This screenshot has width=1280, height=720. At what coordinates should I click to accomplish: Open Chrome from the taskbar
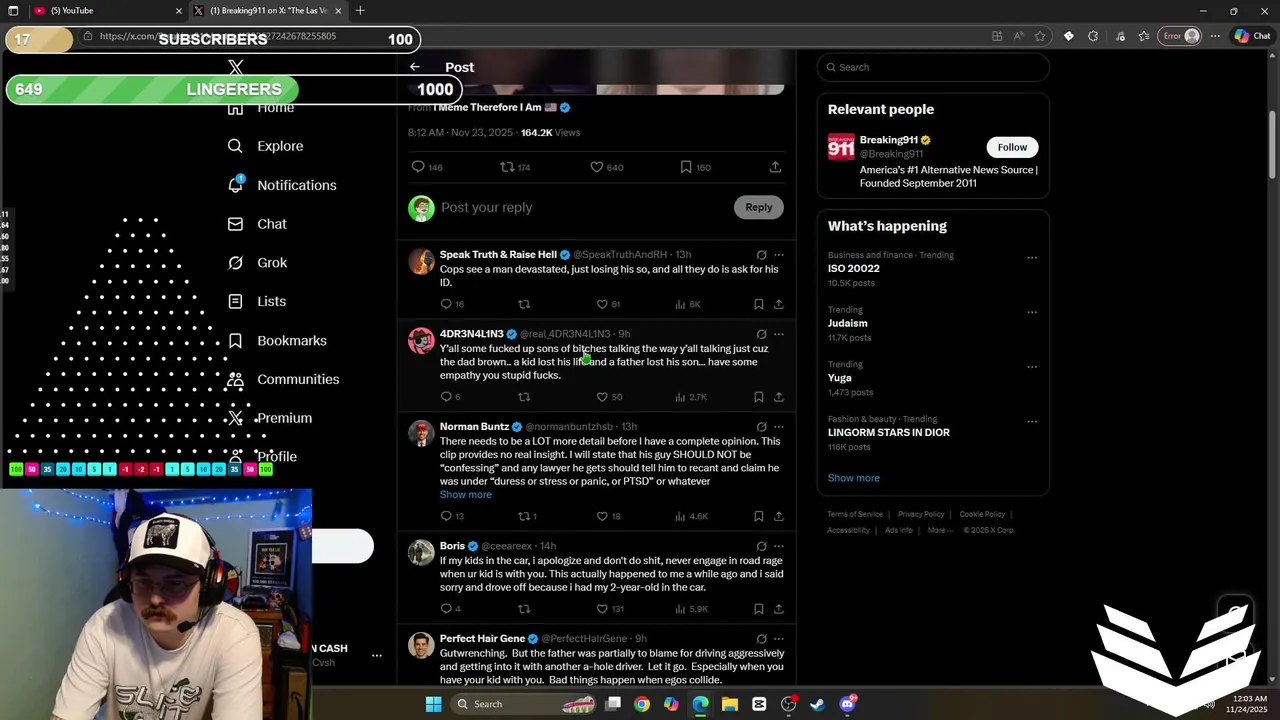pyautogui.click(x=642, y=704)
